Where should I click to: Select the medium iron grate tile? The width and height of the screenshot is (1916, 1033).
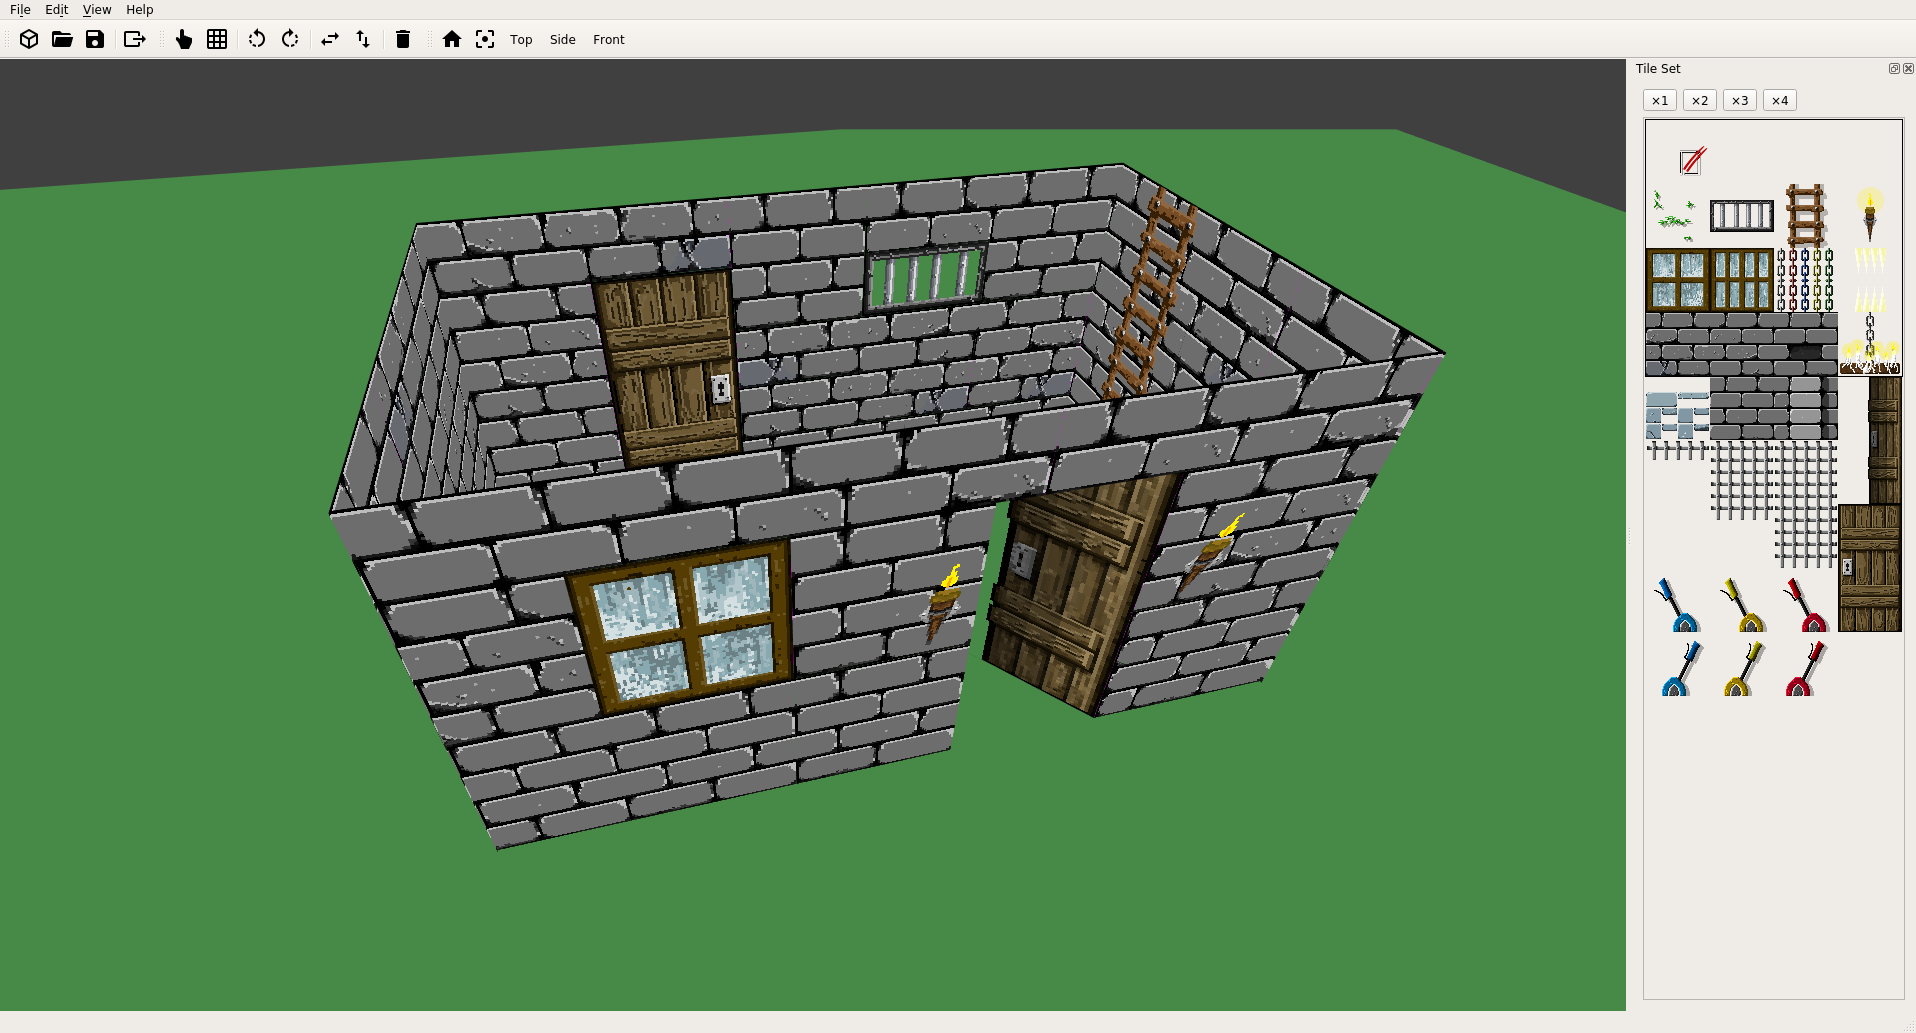point(1741,480)
